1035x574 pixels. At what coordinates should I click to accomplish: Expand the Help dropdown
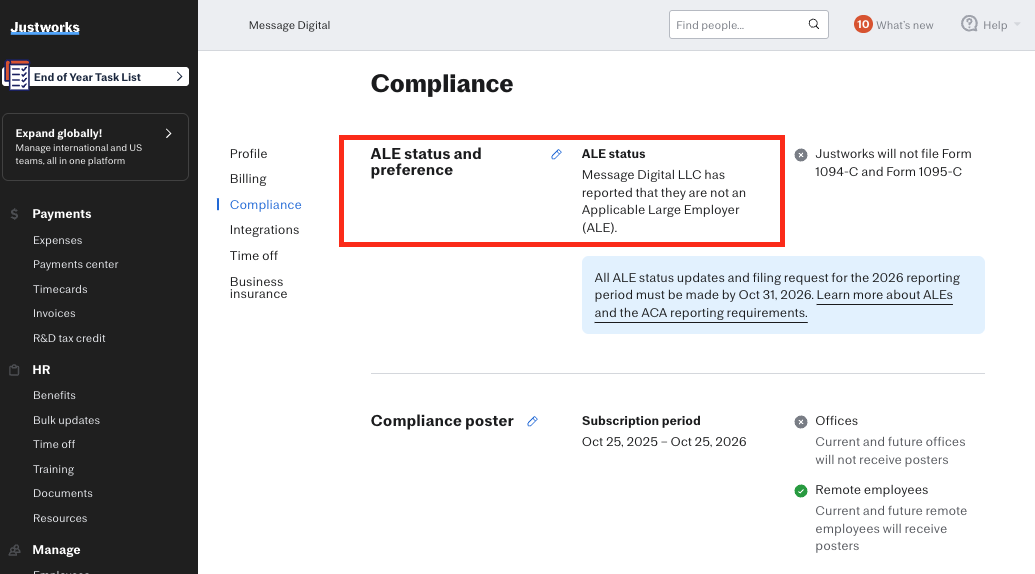[1018, 26]
